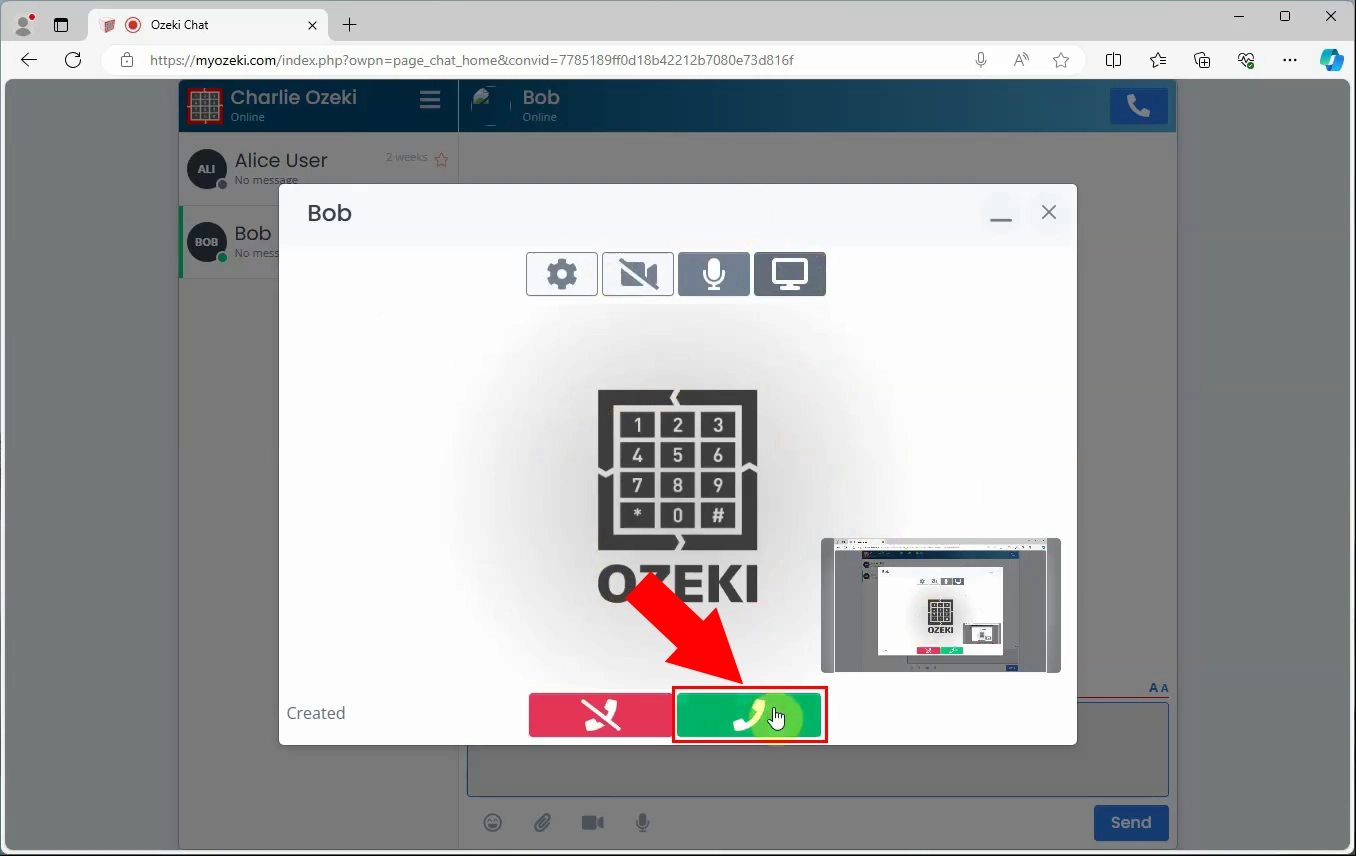Click the browser address bar URL
The height and width of the screenshot is (856, 1356).
tap(471, 60)
